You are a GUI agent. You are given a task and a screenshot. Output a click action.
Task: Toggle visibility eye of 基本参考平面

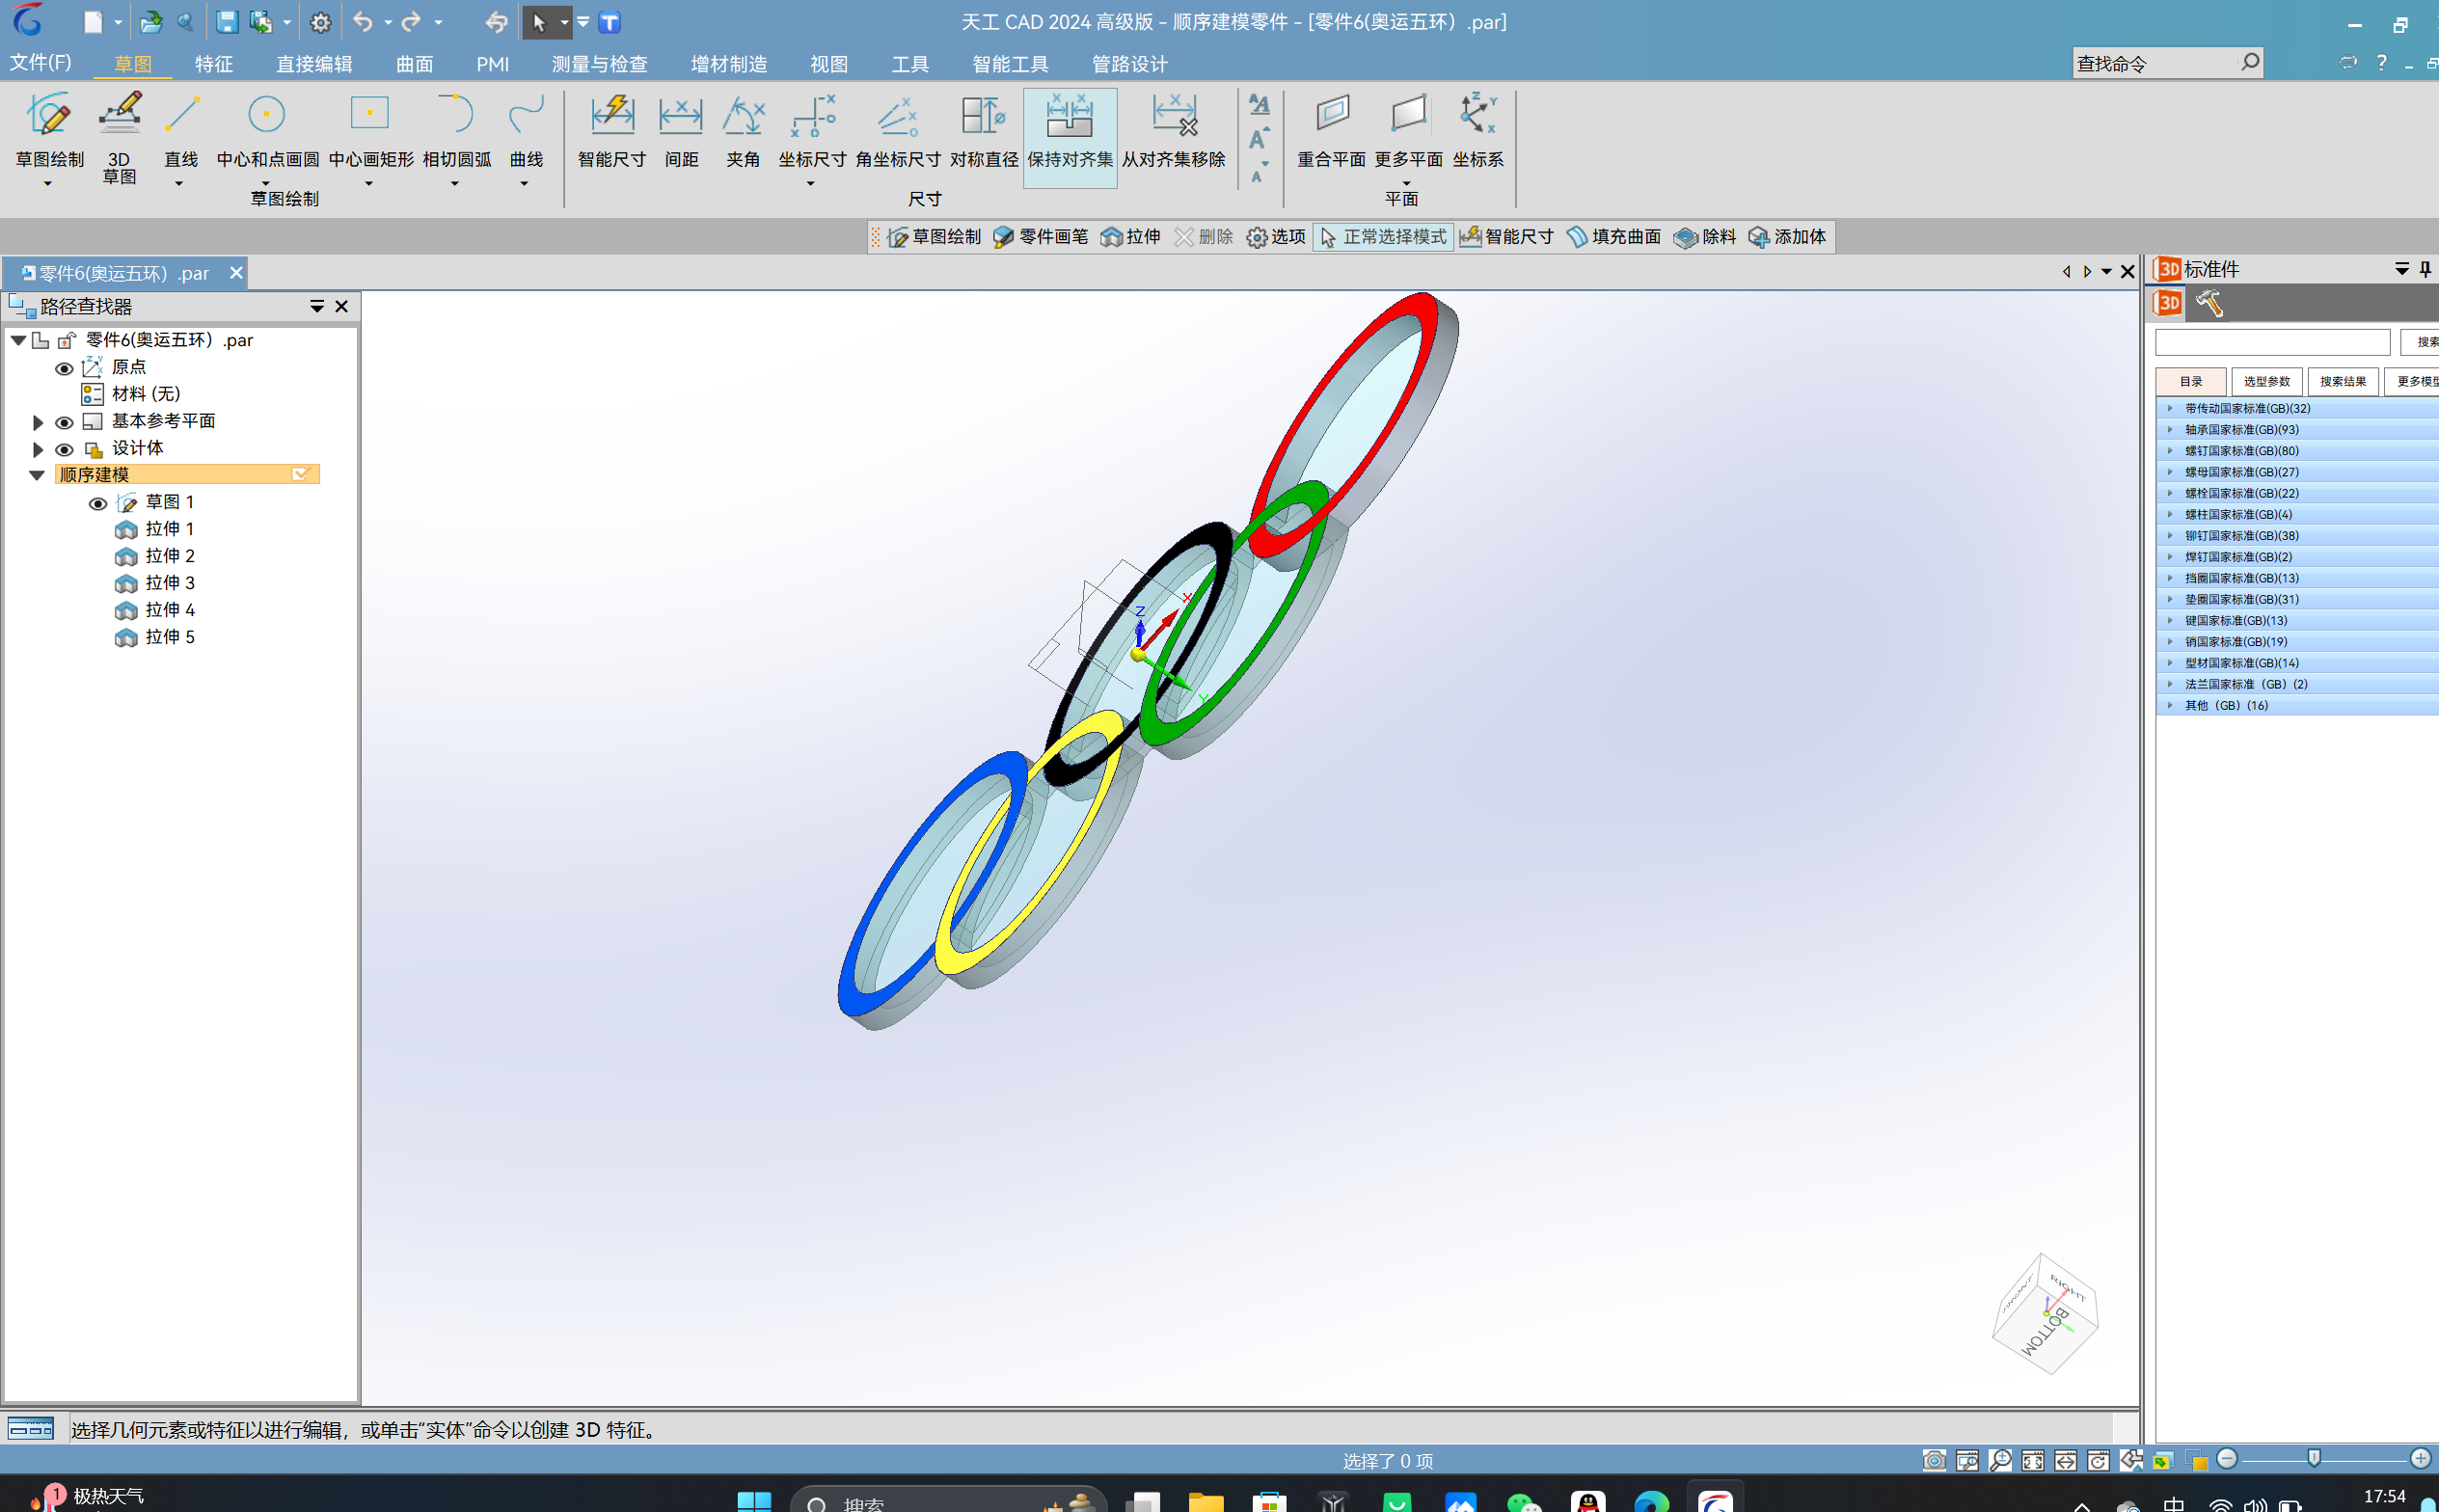click(64, 422)
